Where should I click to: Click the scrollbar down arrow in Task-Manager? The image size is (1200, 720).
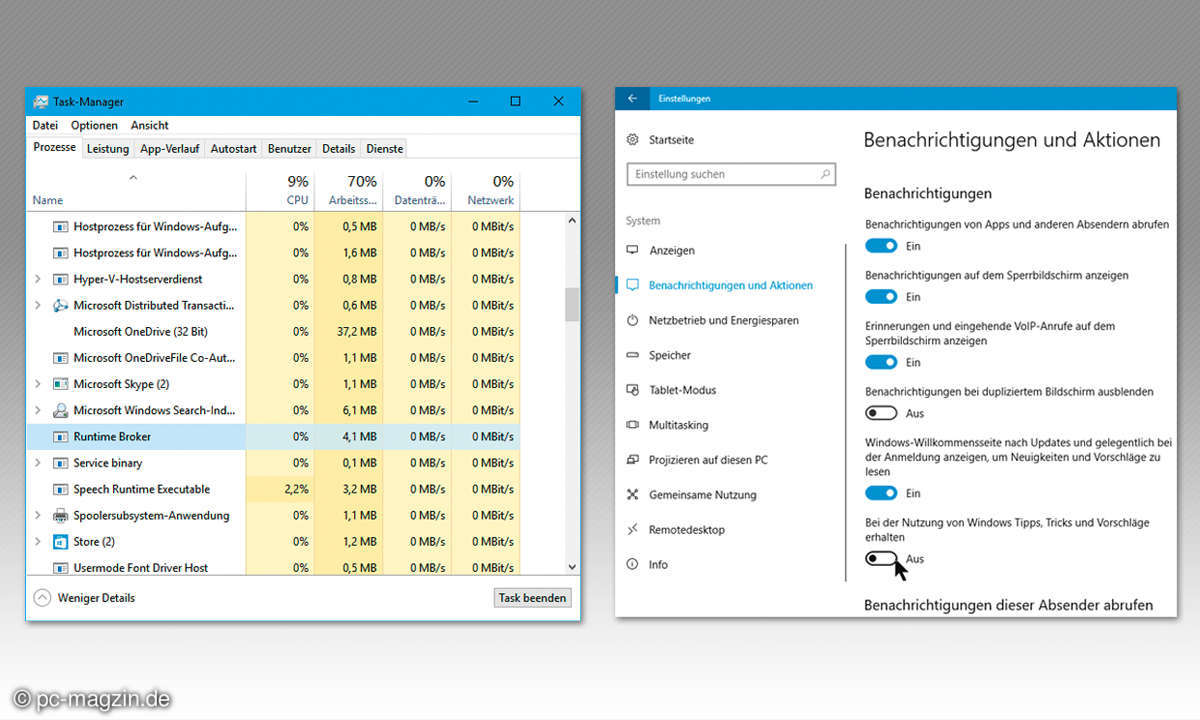(572, 567)
